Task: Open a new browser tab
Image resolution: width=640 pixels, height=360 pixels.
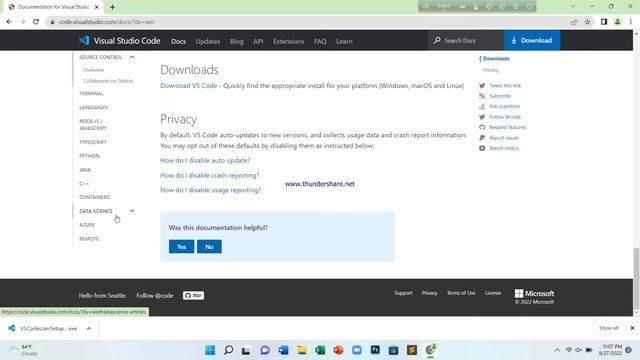Action: click(112, 7)
